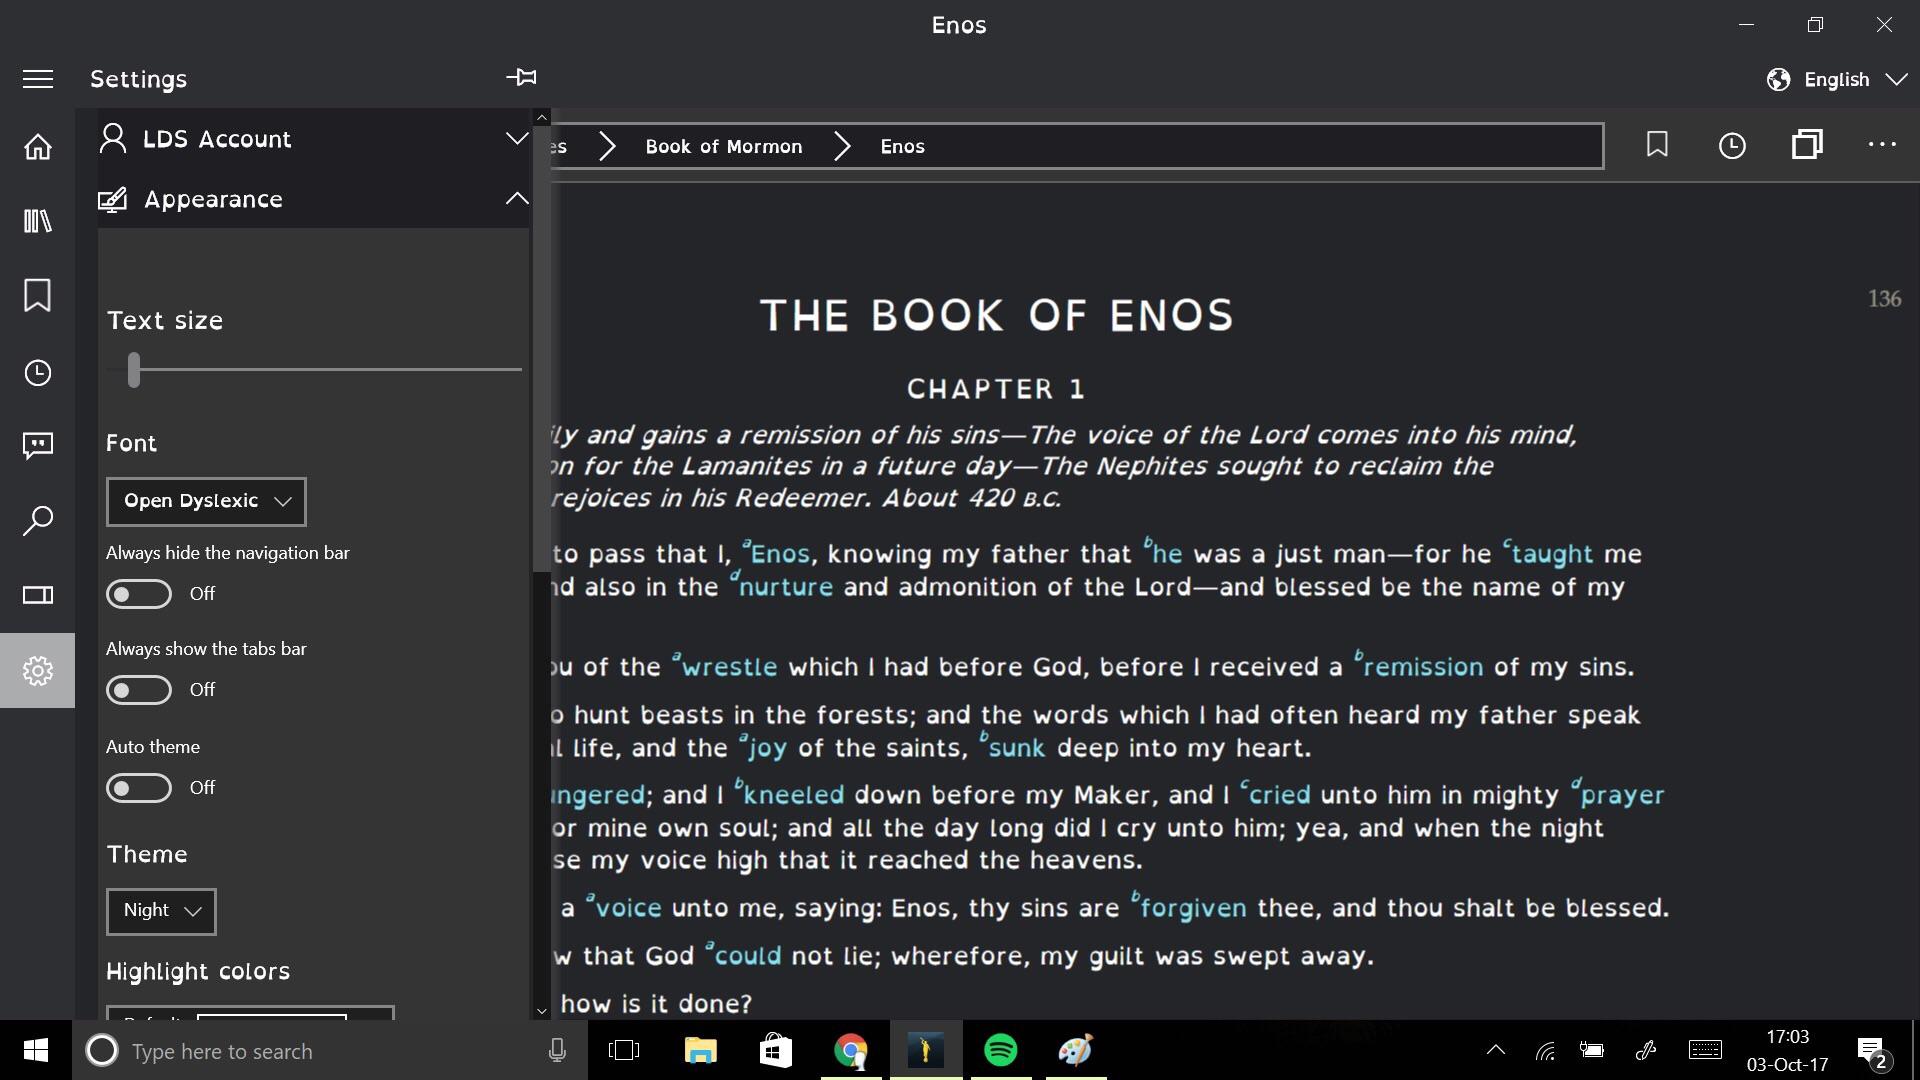View reading History from the sidebar

point(38,373)
